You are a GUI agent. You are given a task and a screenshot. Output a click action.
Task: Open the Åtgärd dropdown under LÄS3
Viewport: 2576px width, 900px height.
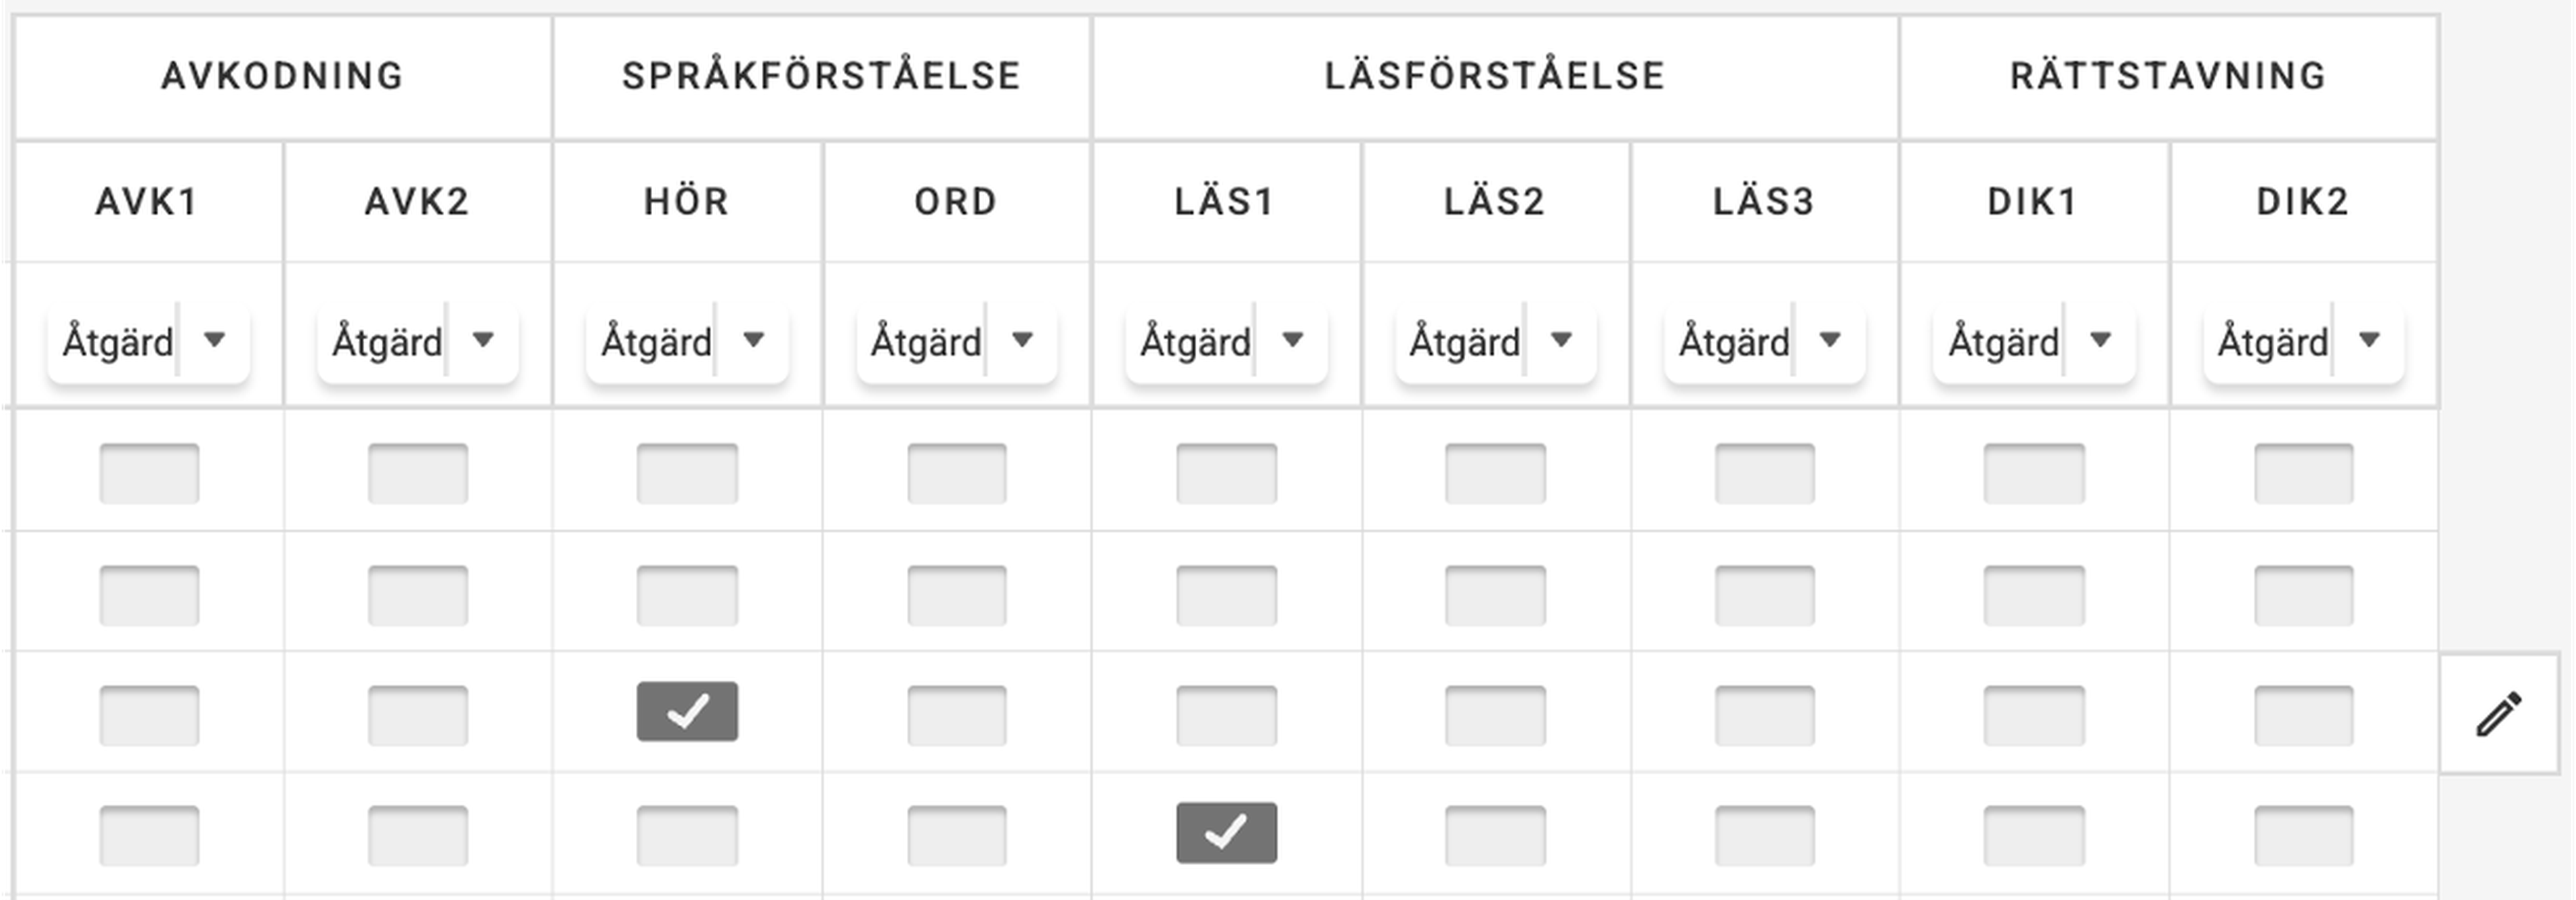pos(1764,342)
